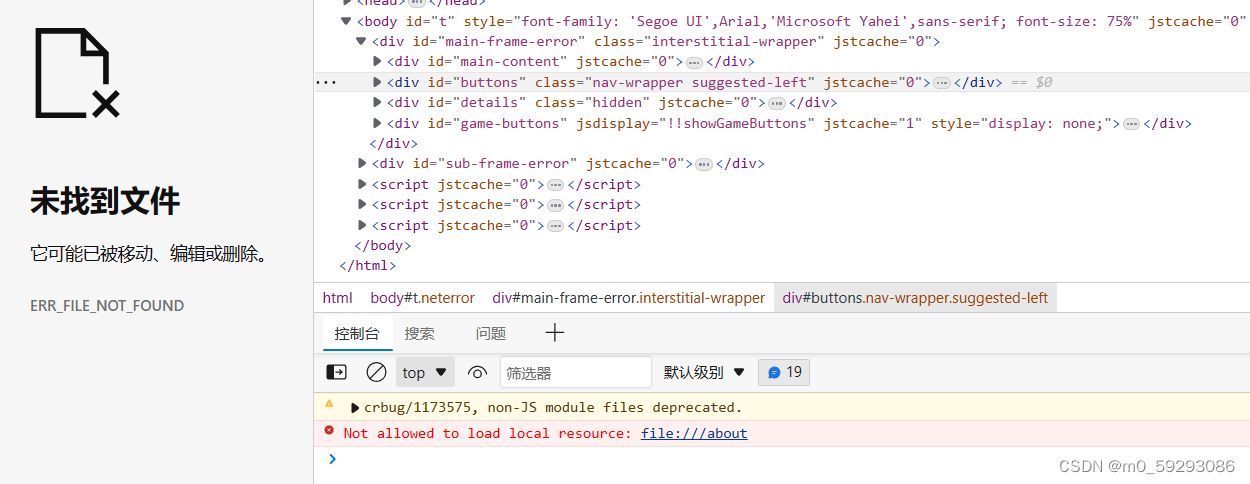Viewport: 1250px width, 484px height.
Task: Click the three-dot menu beside selected DOM row
Action: pyautogui.click(x=325, y=82)
